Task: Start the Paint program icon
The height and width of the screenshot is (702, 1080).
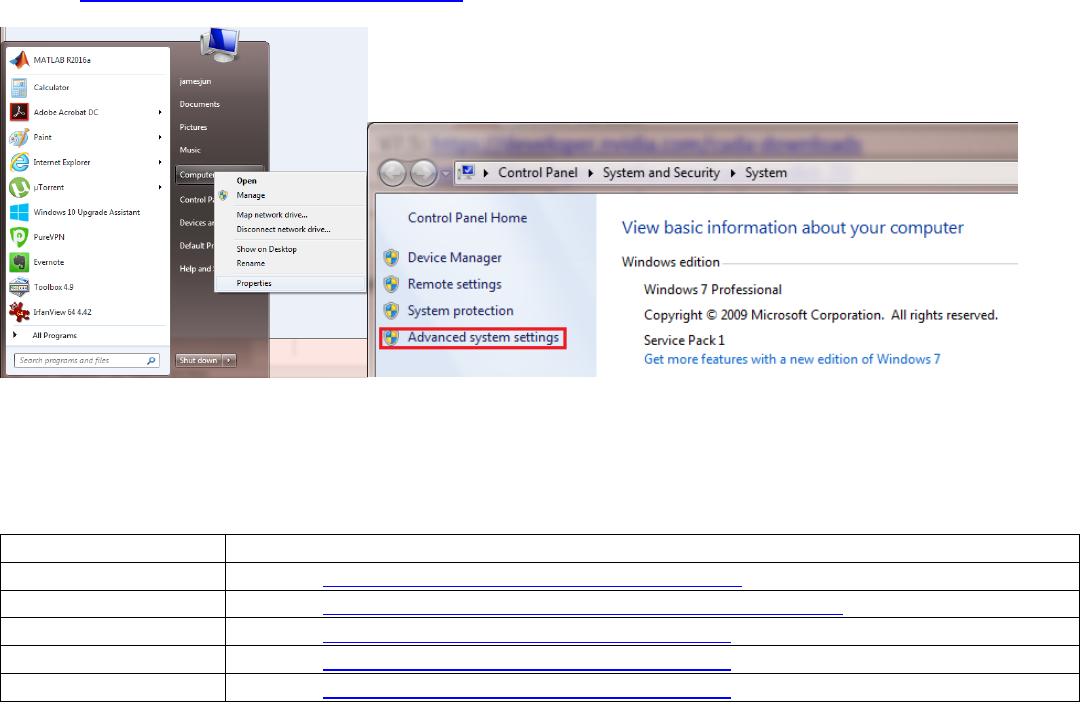Action: pos(19,137)
